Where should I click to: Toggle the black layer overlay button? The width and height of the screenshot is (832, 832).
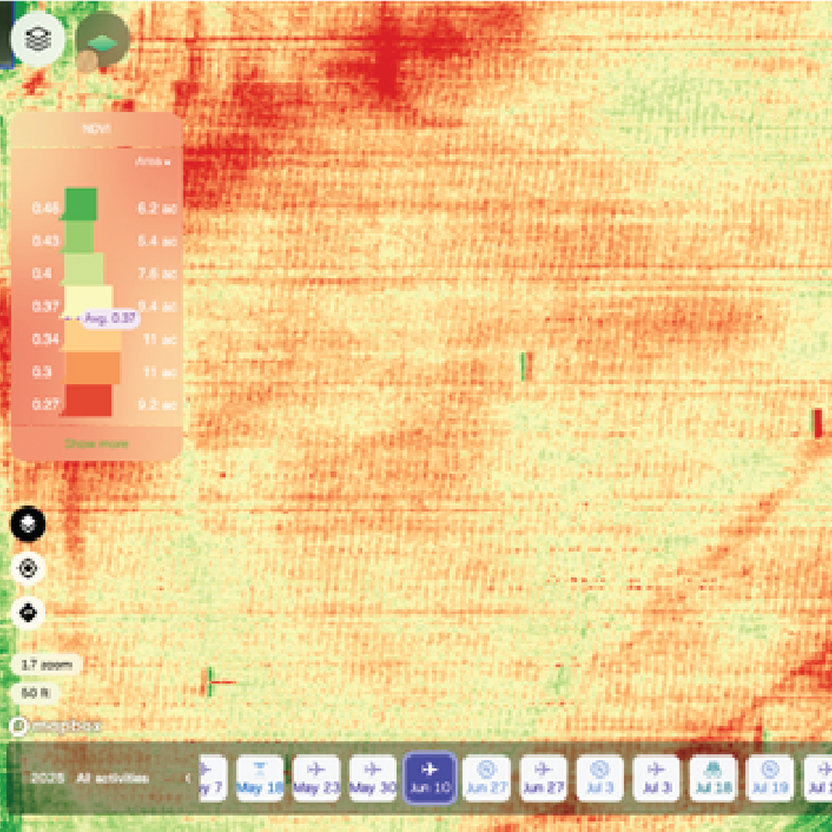[x=28, y=524]
